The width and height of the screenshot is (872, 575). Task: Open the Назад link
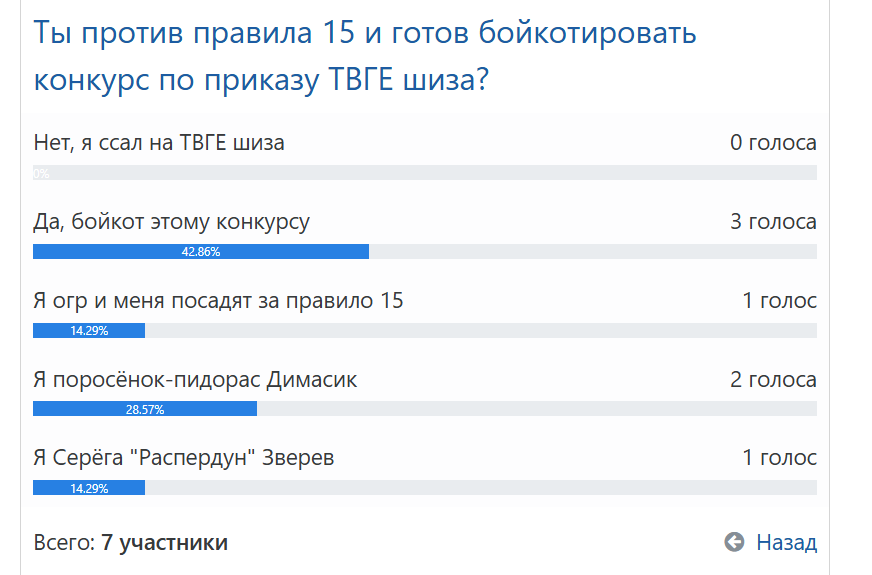(x=786, y=542)
